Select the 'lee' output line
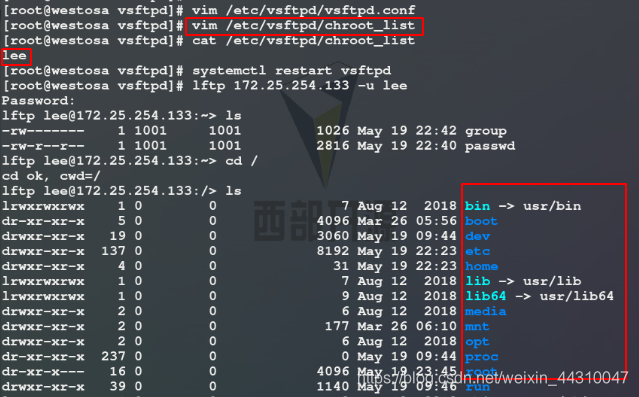This screenshot has width=639, height=397. tap(14, 55)
